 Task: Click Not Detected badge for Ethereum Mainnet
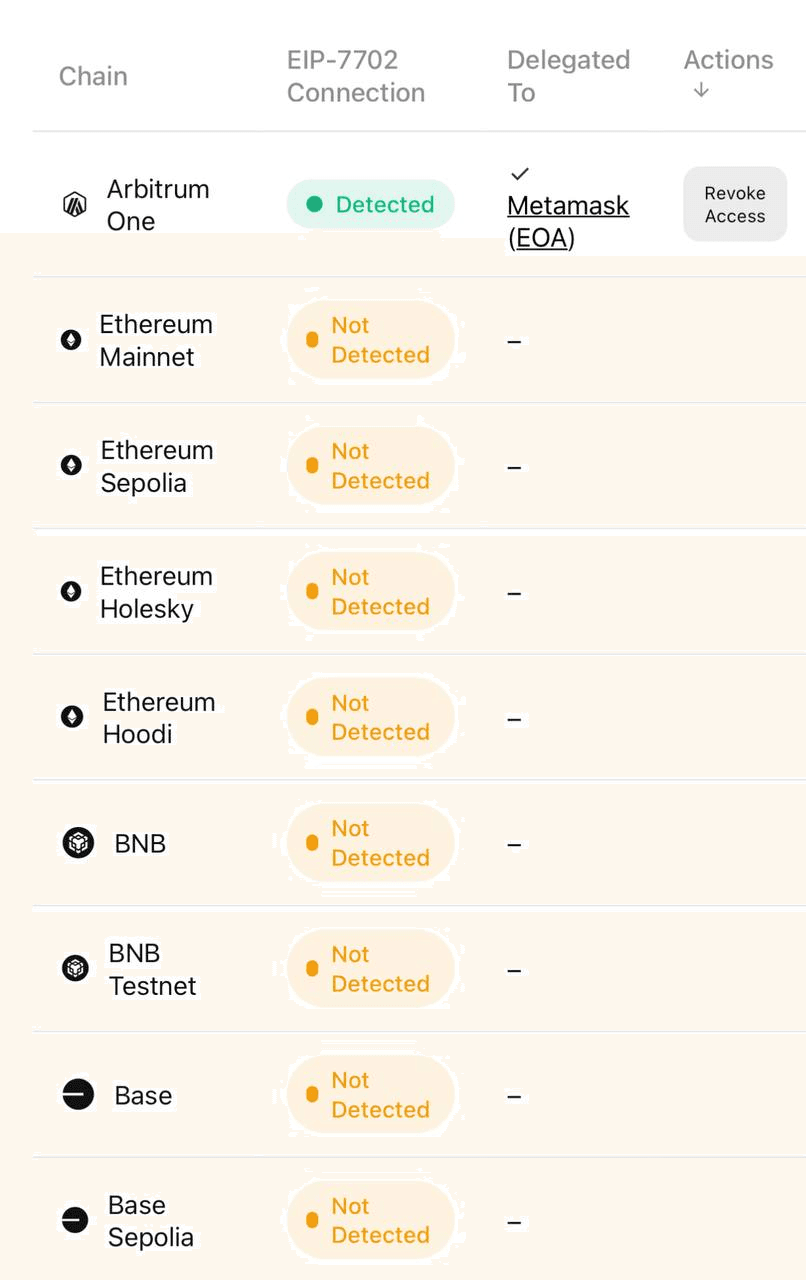pyautogui.click(x=371, y=340)
